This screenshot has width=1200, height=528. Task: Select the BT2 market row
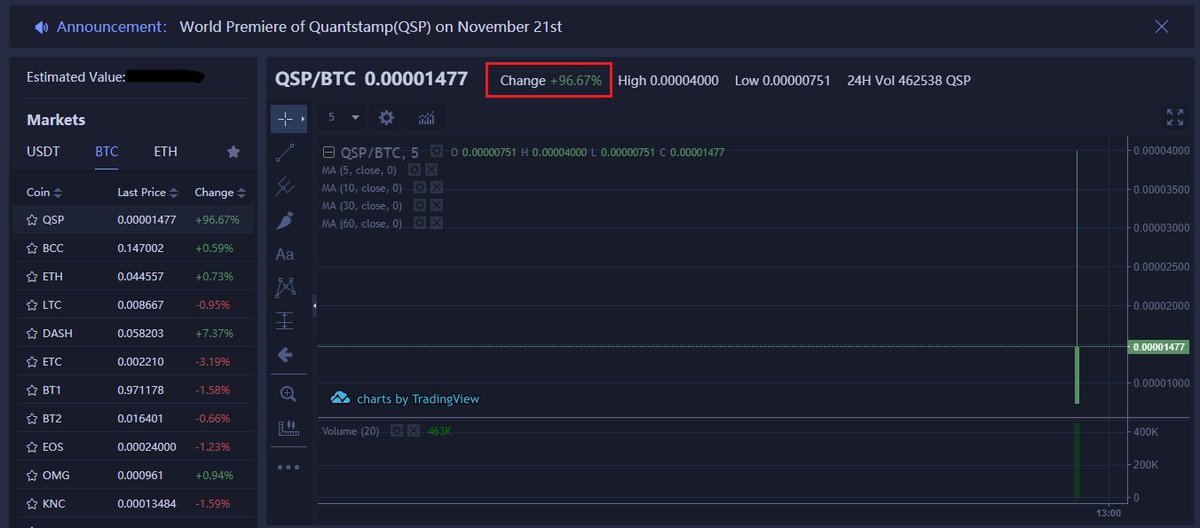point(132,418)
